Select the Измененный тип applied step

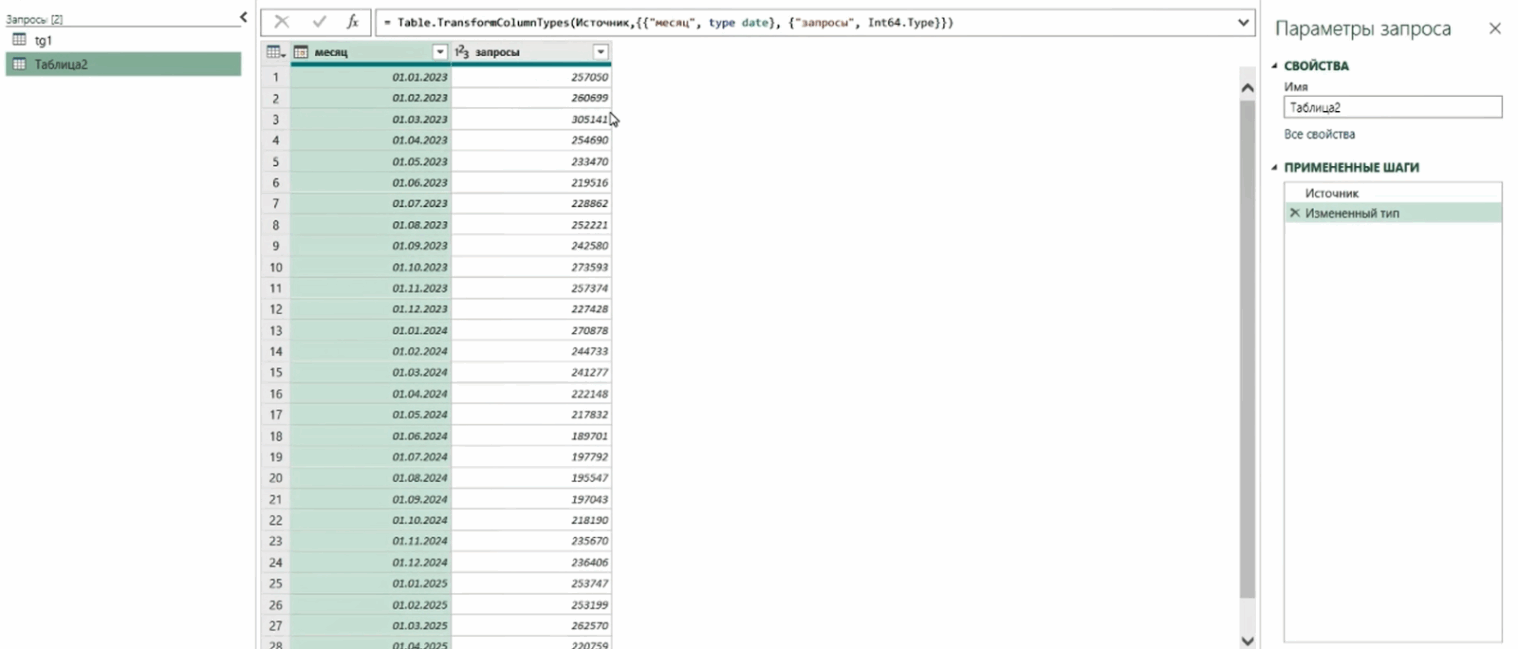click(x=1393, y=213)
